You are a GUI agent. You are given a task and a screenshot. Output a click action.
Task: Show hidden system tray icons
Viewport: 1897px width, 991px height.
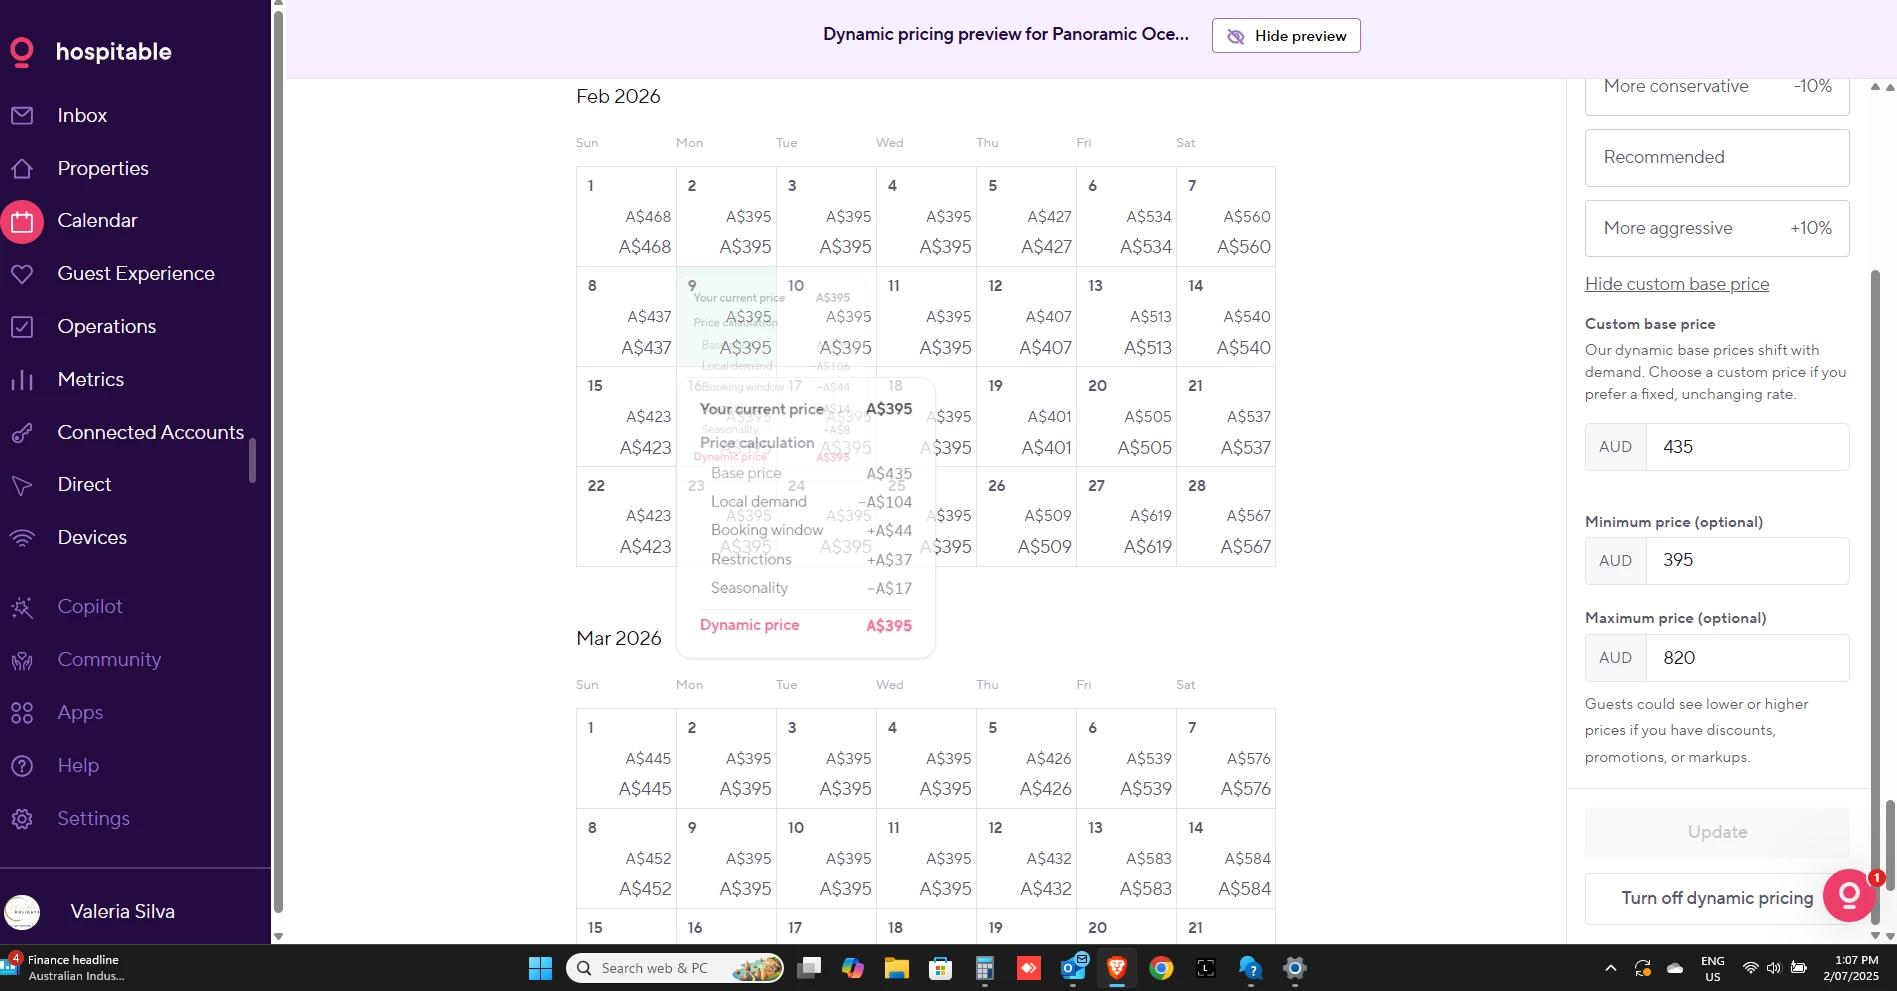pos(1610,968)
